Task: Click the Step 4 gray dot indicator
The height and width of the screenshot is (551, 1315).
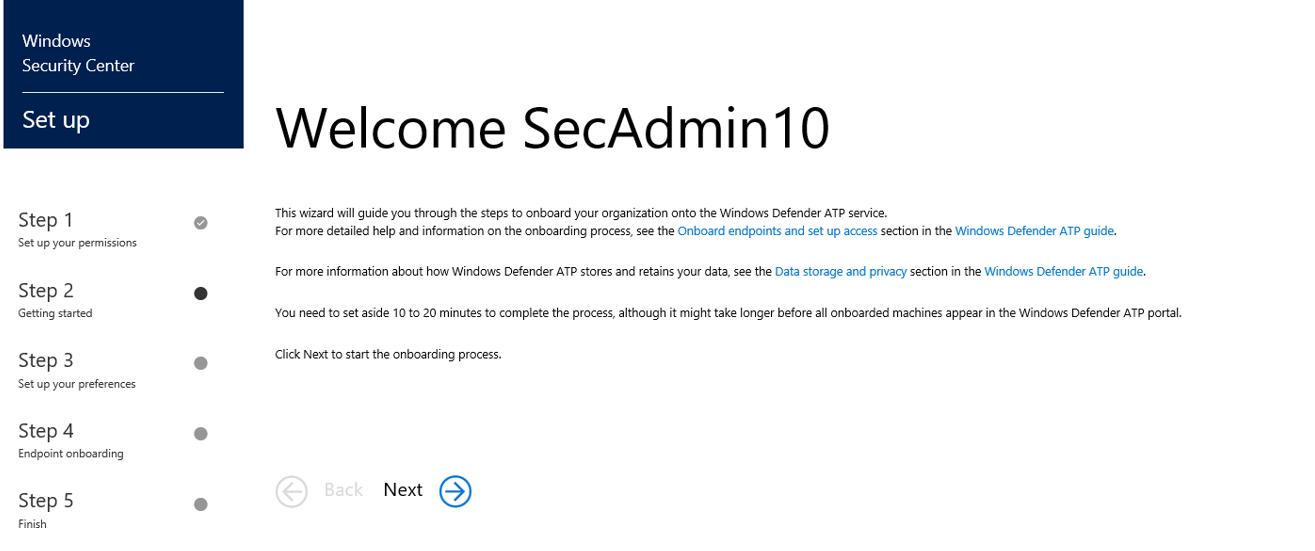Action: pyautogui.click(x=201, y=434)
